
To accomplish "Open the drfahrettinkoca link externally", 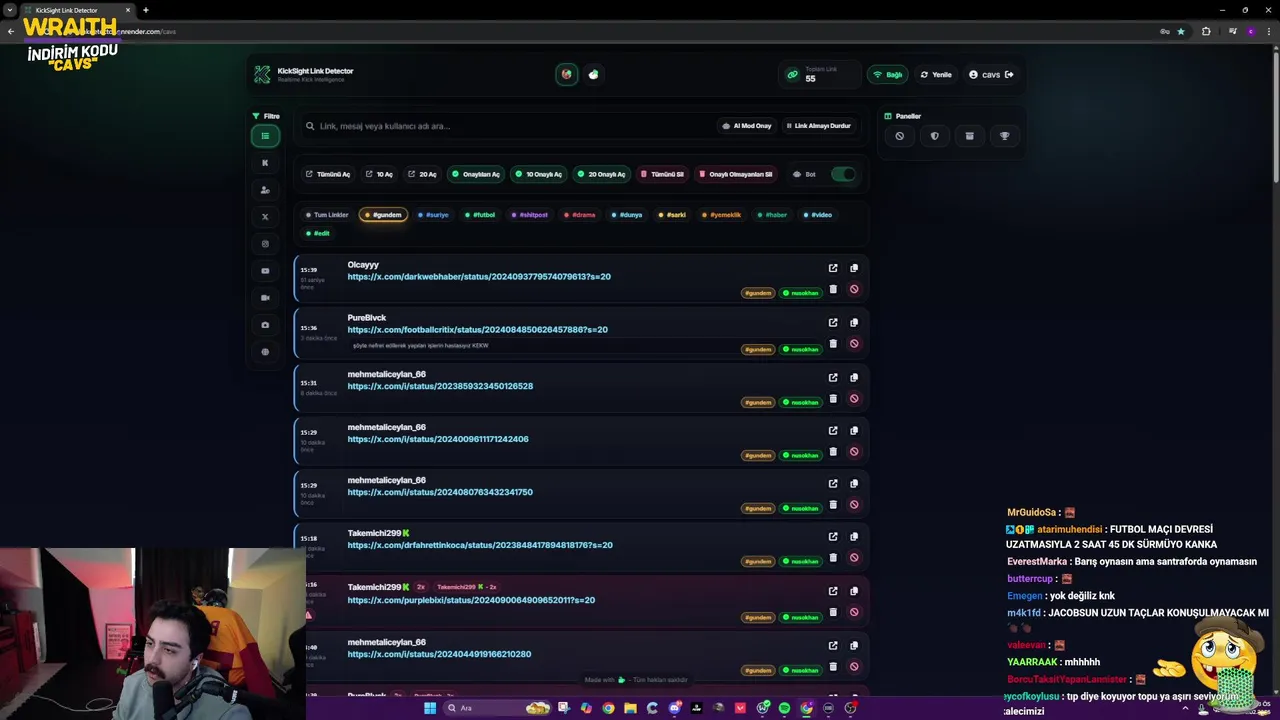I will (x=833, y=537).
